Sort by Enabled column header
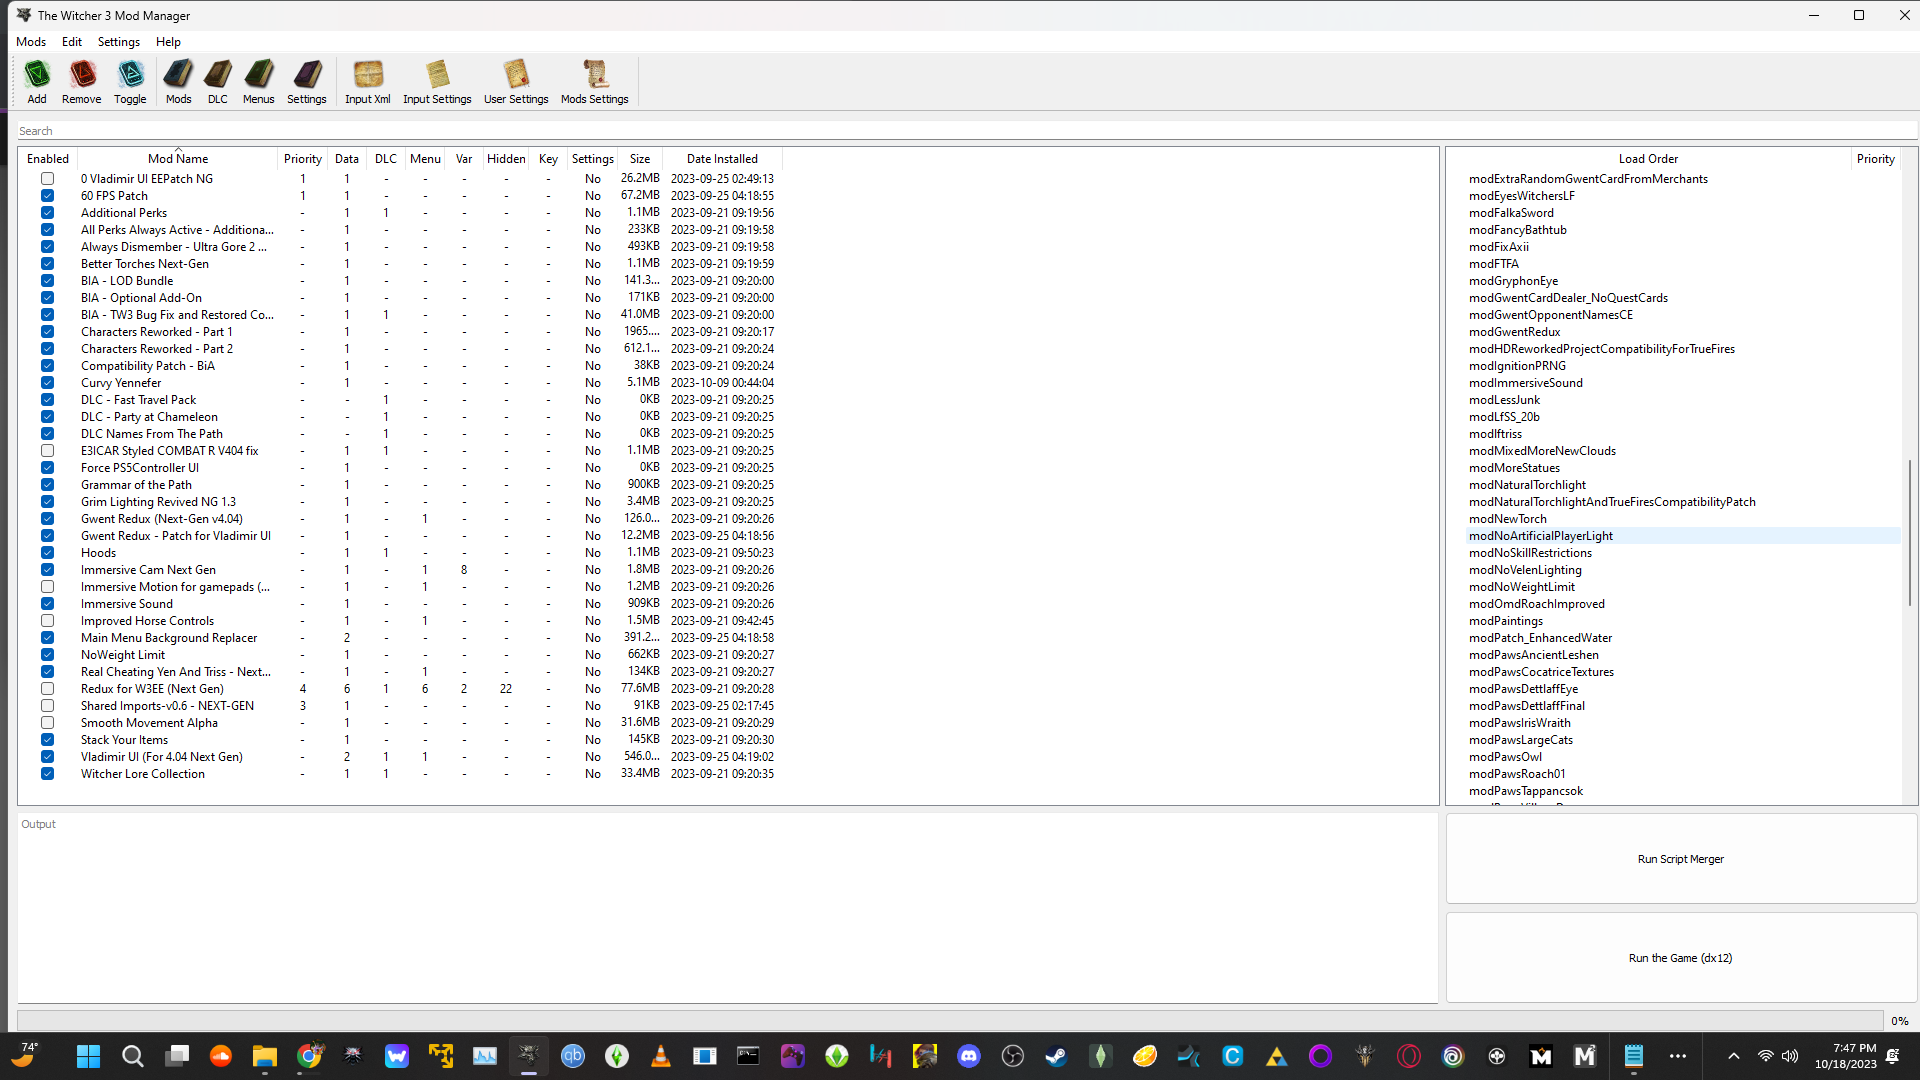1920x1080 pixels. point(48,159)
